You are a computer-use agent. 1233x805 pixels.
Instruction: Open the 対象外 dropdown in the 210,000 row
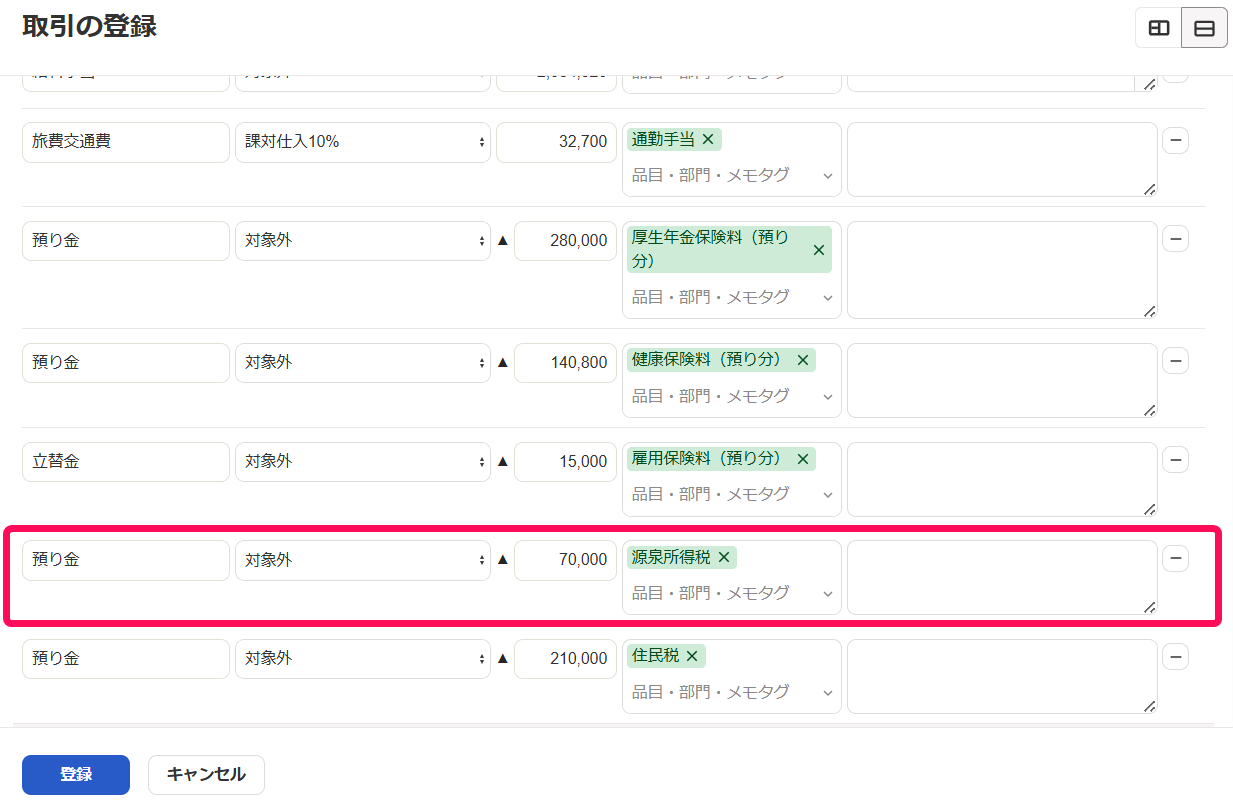[363, 659]
